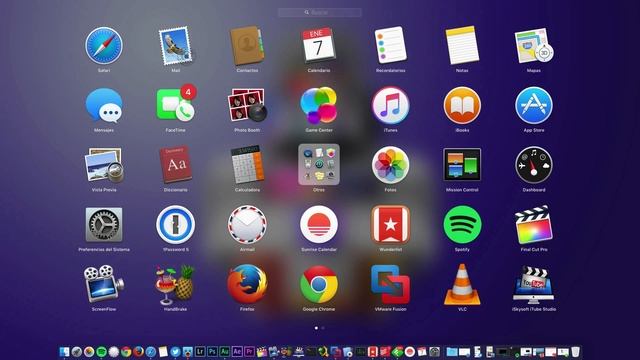
Task: Open Photo Booth
Action: [247, 105]
